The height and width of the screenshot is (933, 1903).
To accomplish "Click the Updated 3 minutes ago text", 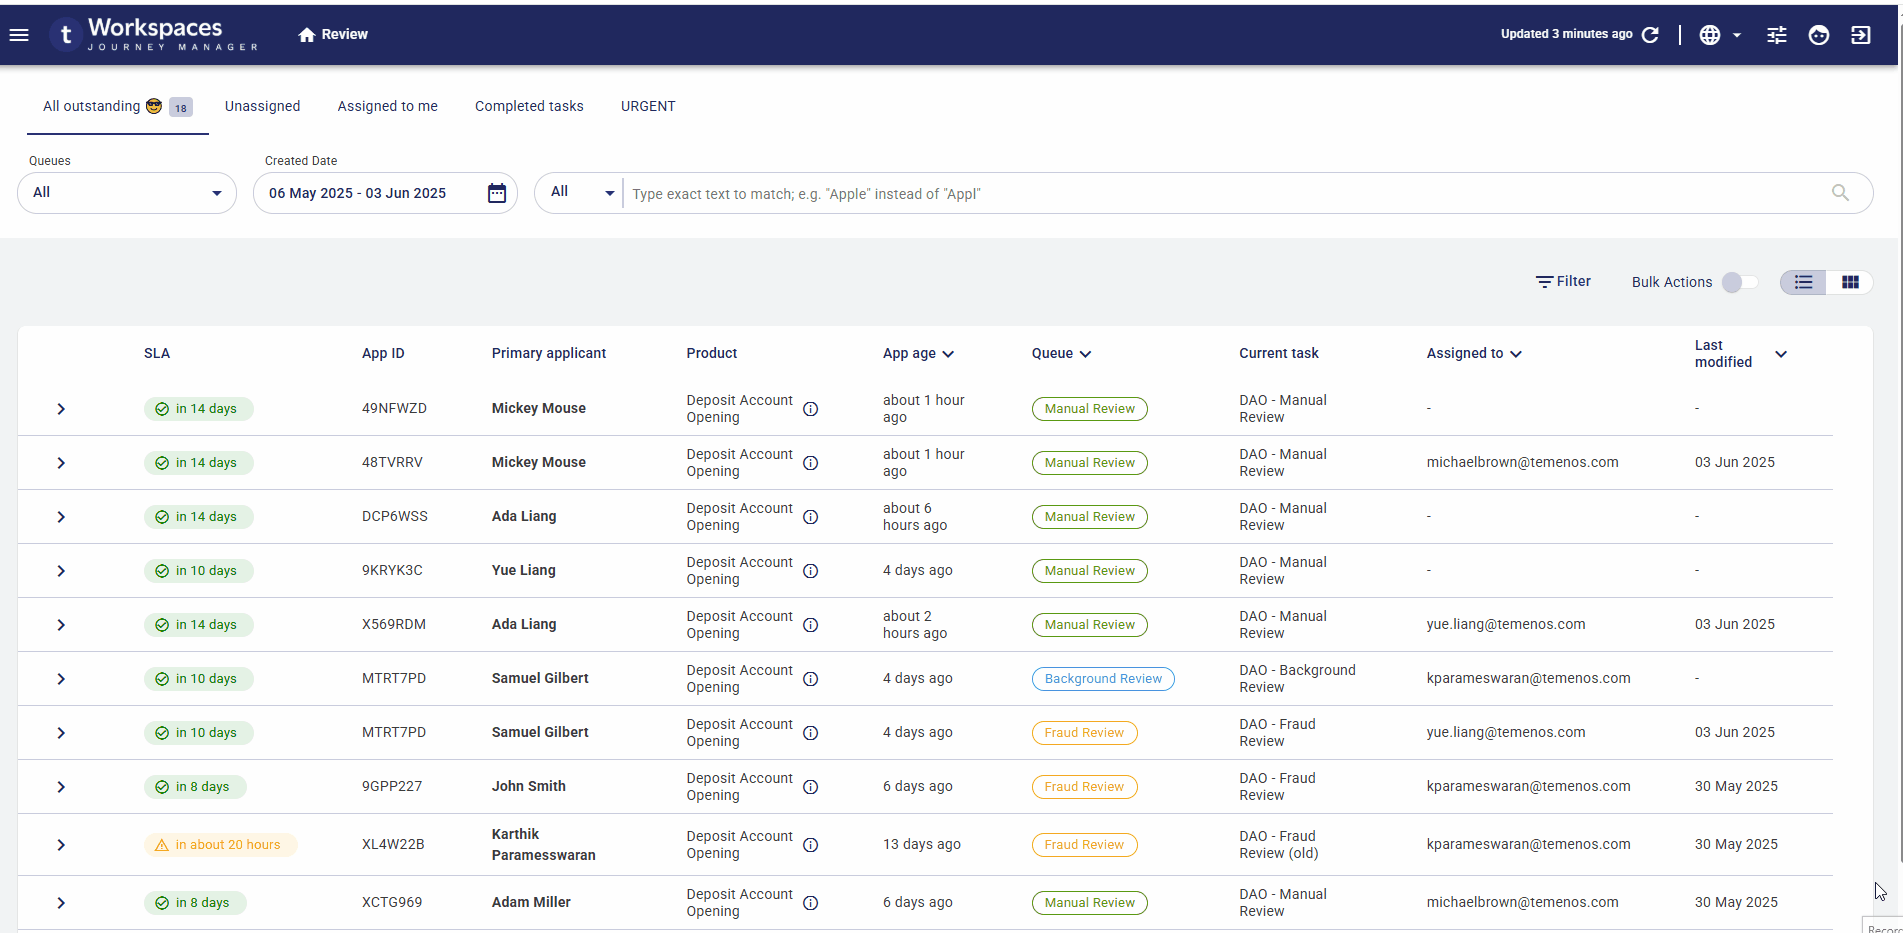I will tap(1566, 34).
